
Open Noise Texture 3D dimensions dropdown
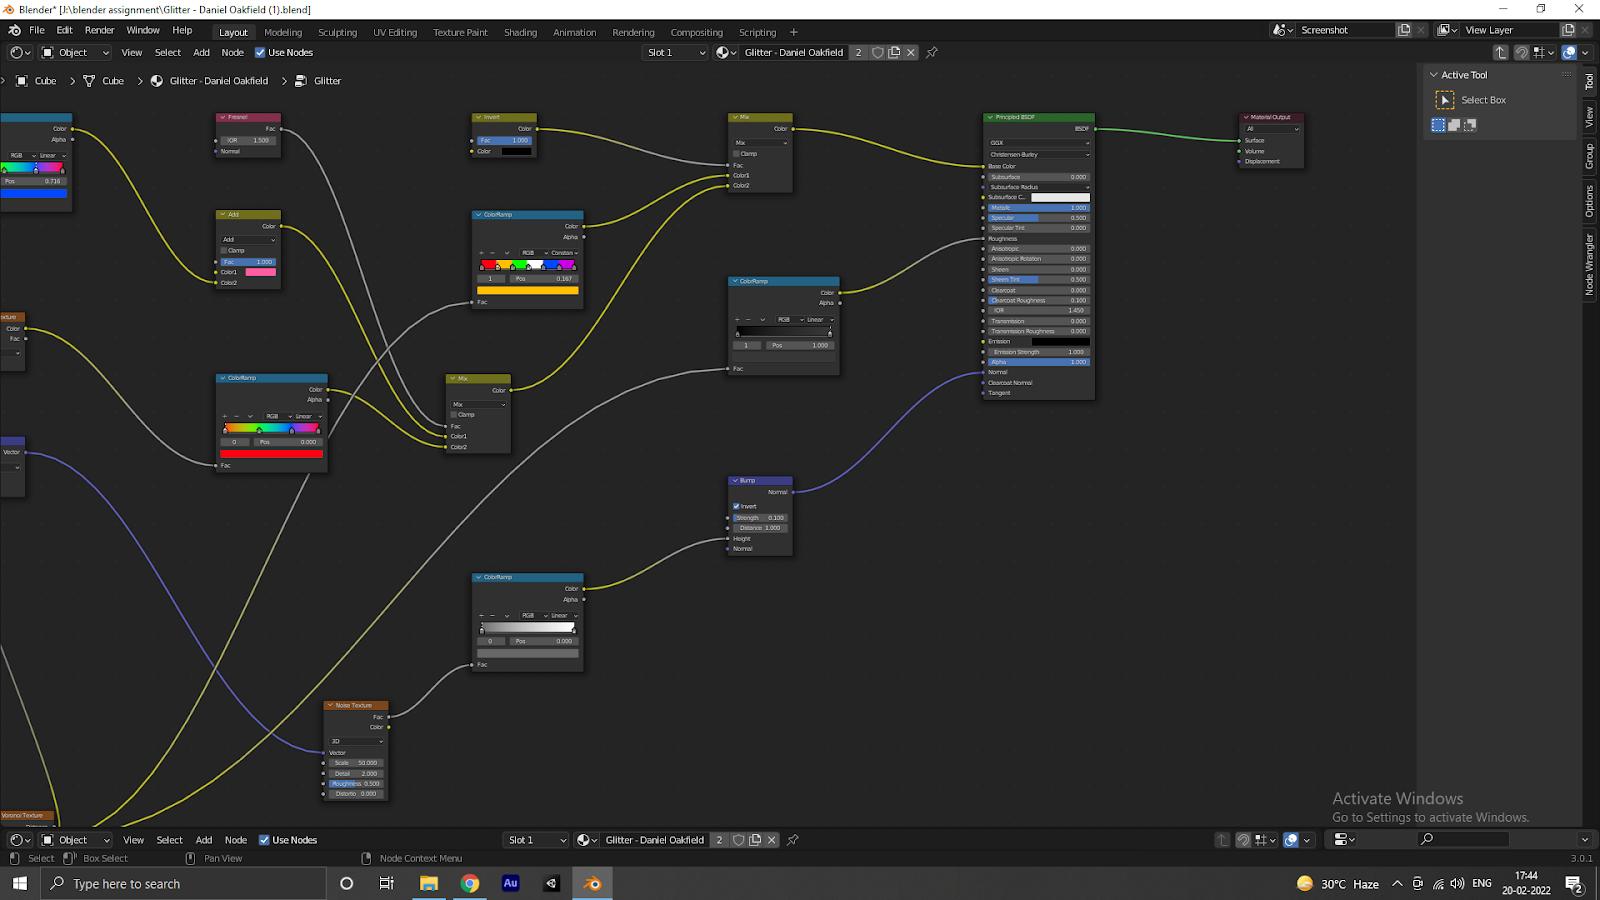pyautogui.click(x=357, y=741)
